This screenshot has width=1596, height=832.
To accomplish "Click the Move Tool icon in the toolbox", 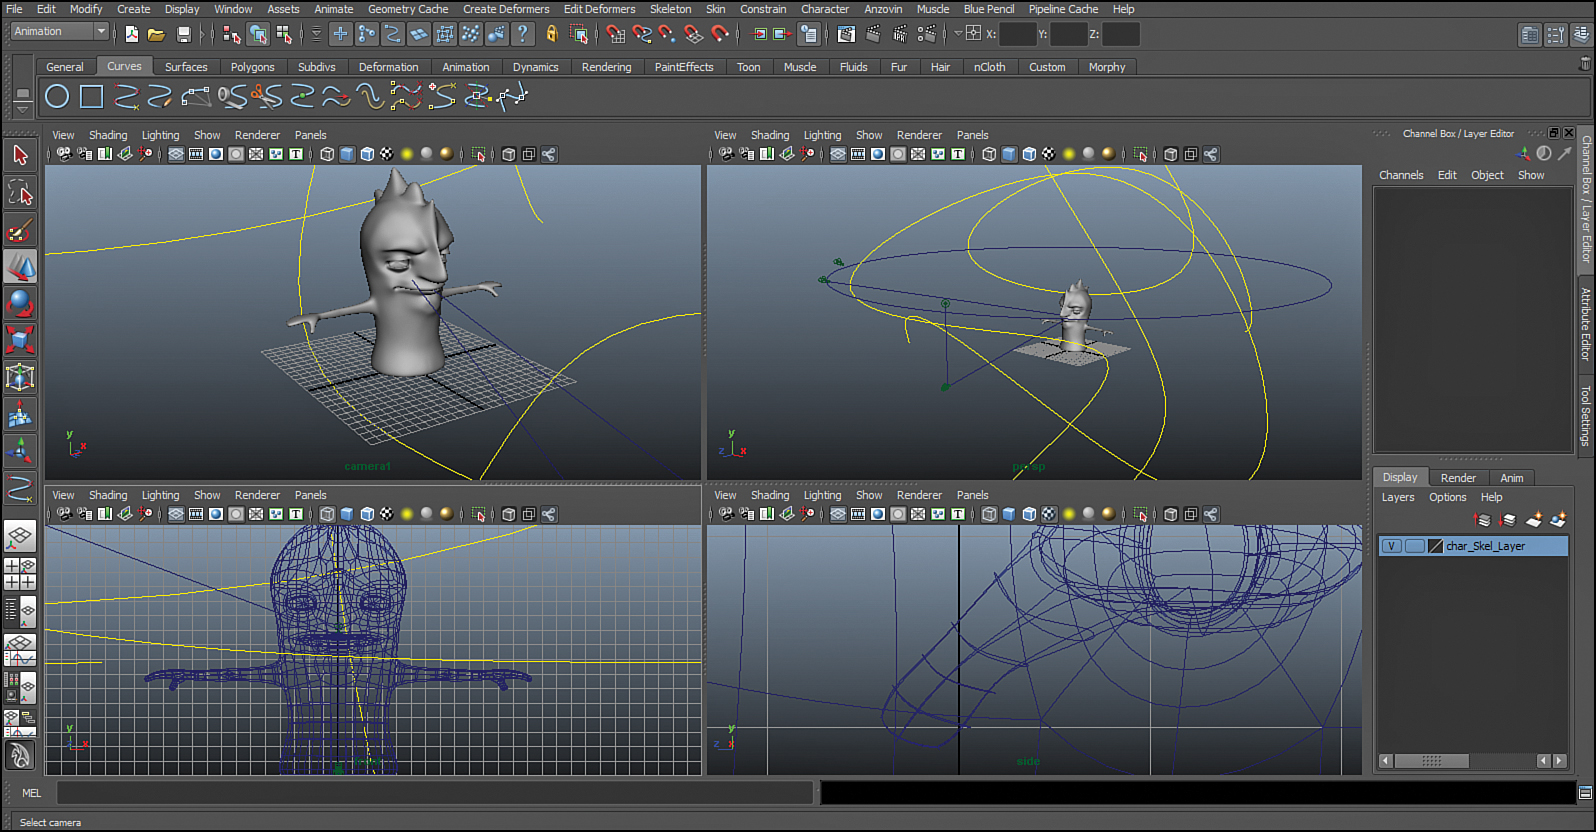I will (20, 267).
